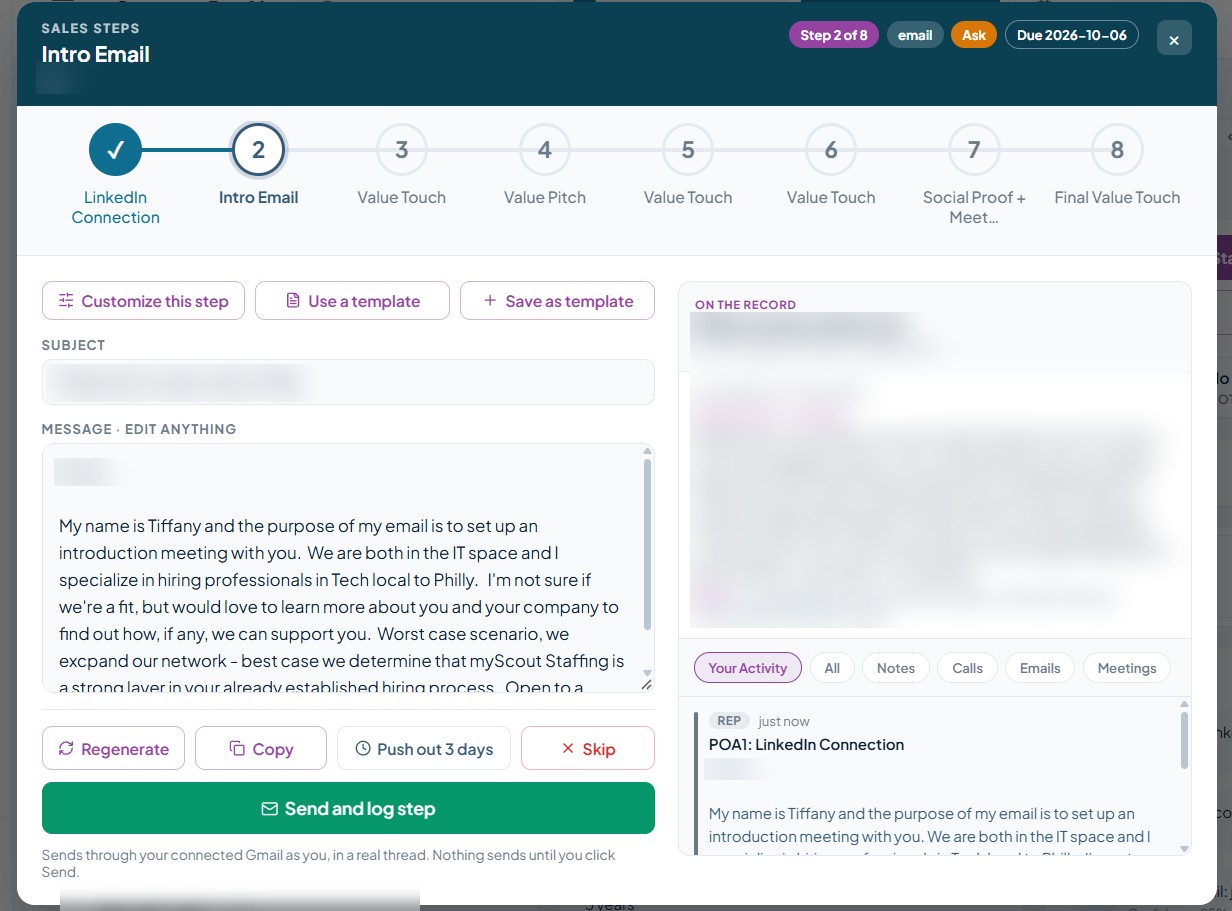1232x911 pixels.
Task: Click Send and log step
Action: 348,808
